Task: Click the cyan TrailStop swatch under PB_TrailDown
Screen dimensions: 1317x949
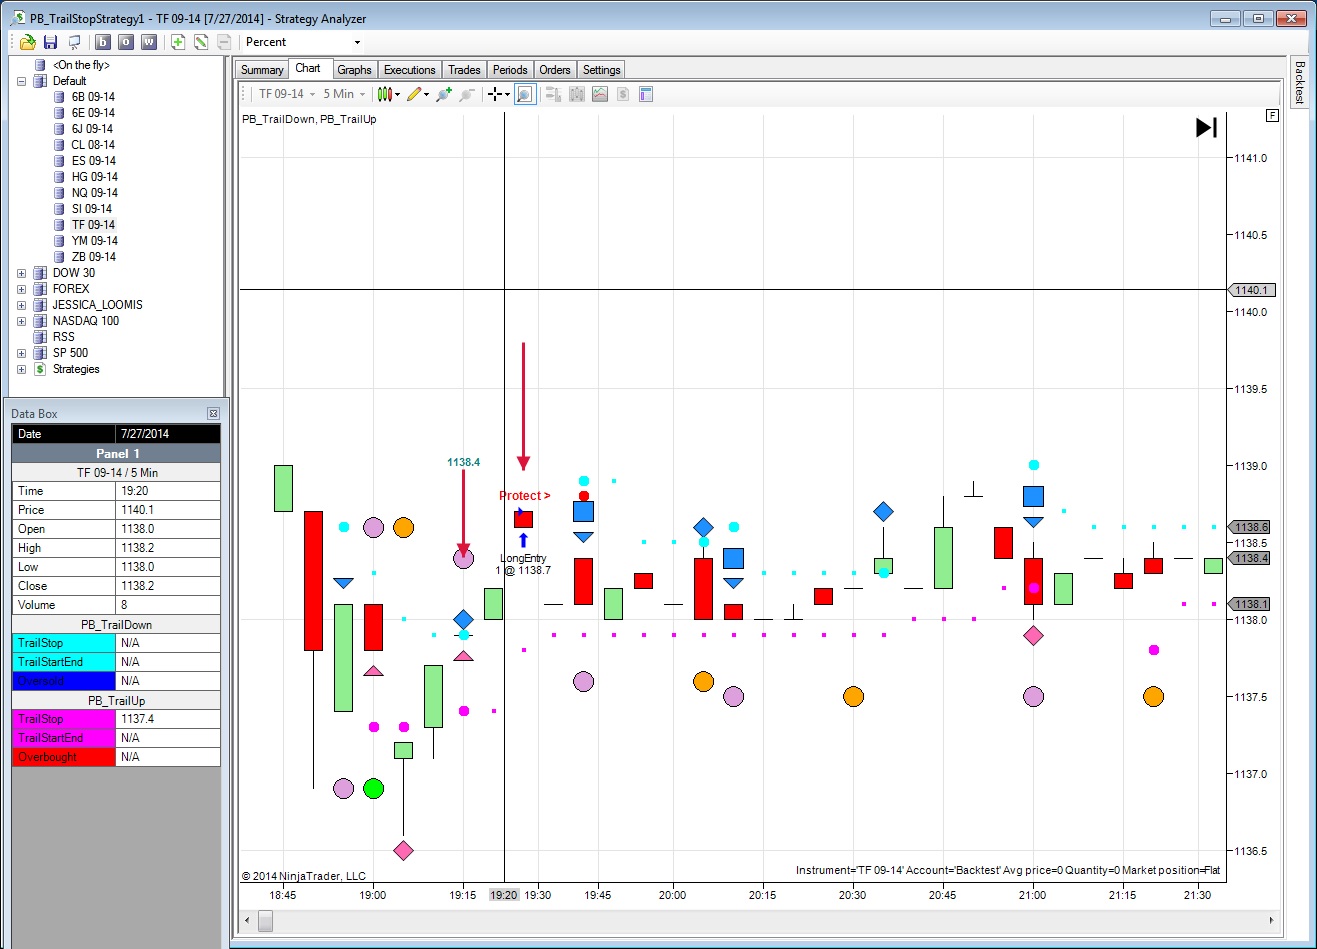Action: (64, 643)
